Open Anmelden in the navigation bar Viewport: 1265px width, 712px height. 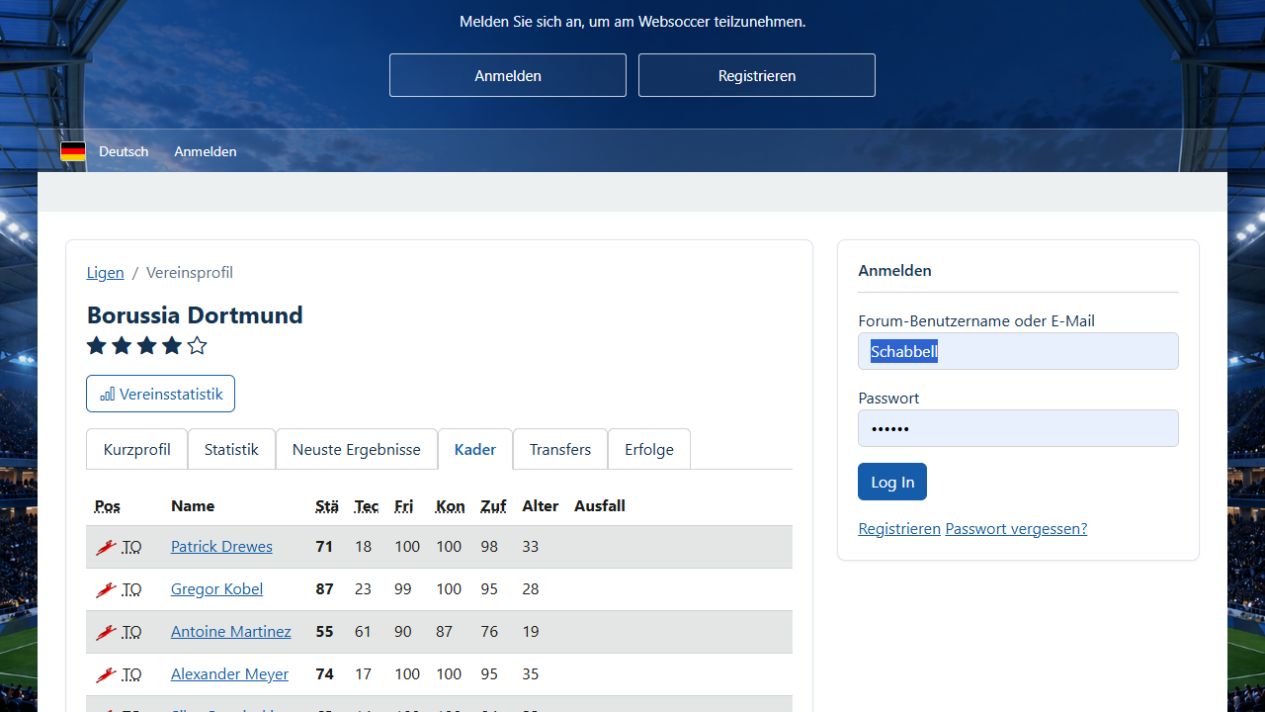[205, 151]
